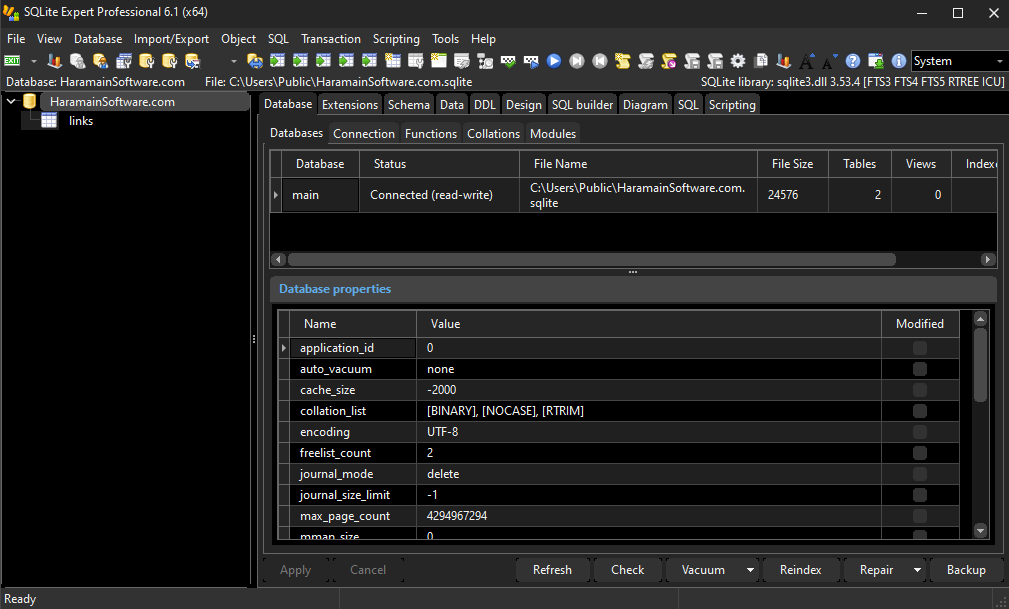Viewport: 1009px width, 609px height.
Task: Click the colored table with wrench icon
Action: (x=124, y=61)
